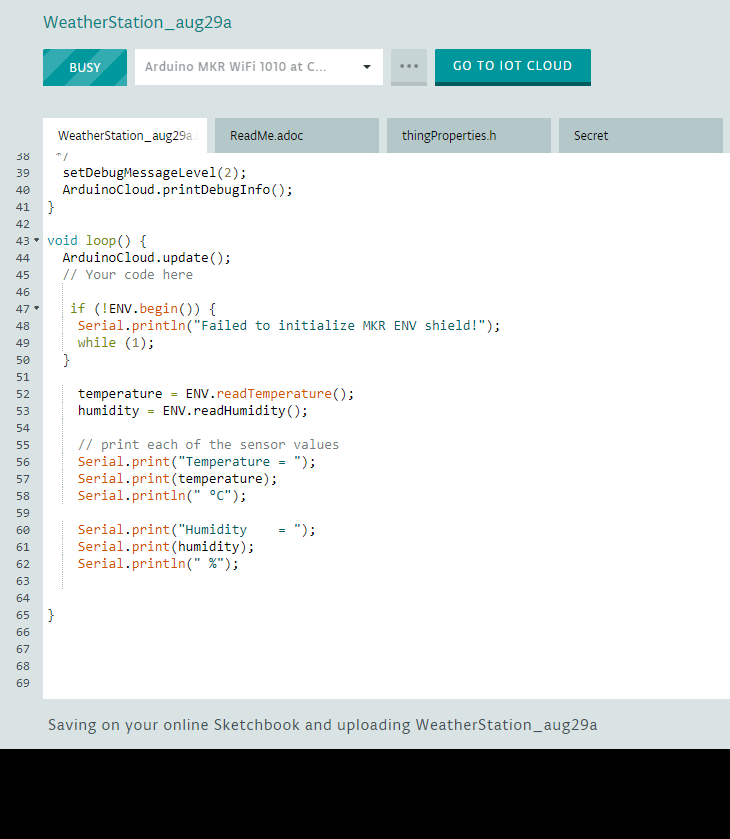Collapse the if (!ENV.begin()) block fold arrow

click(37, 309)
